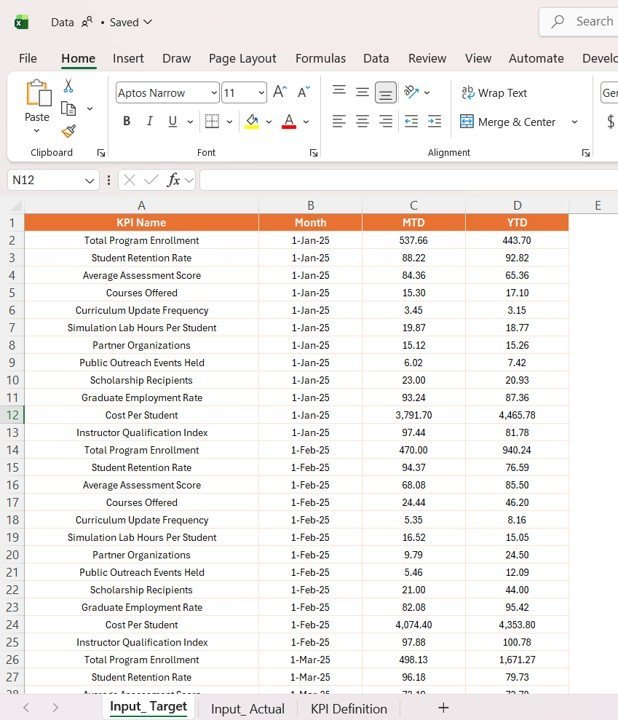Open the Formulas ribbon tab
This screenshot has height=720, width=618.
coord(320,58)
